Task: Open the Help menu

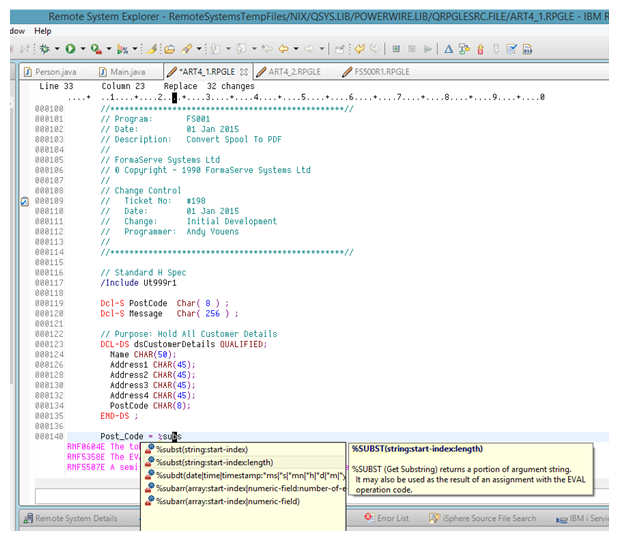Action: click(42, 31)
